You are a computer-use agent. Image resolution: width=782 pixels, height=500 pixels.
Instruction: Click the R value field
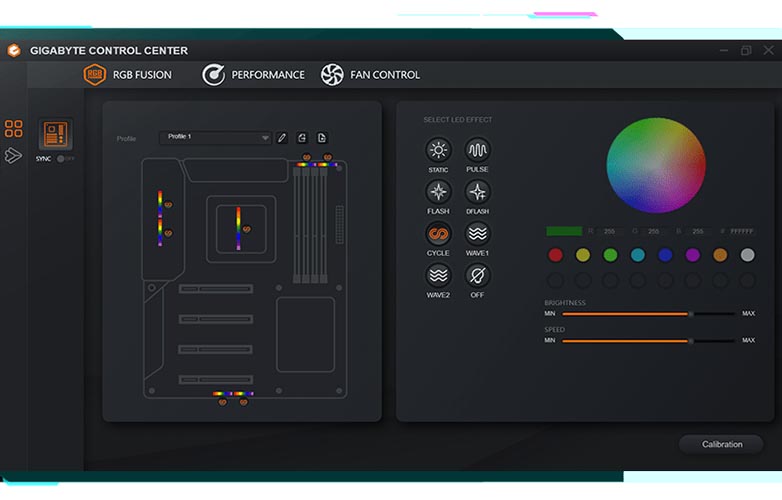click(609, 231)
